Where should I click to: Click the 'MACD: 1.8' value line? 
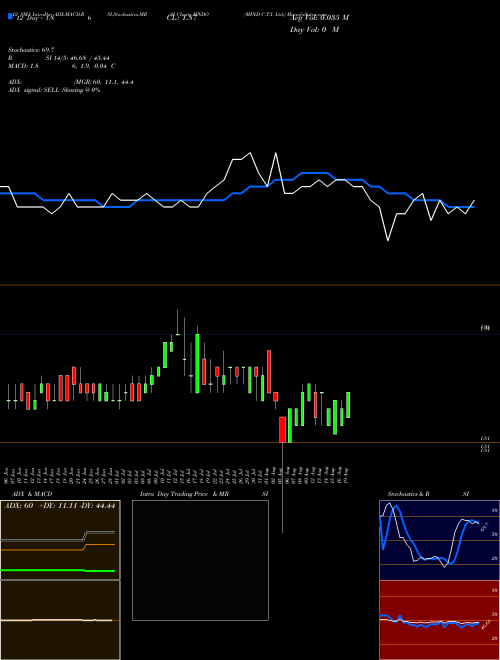click(x=61, y=66)
